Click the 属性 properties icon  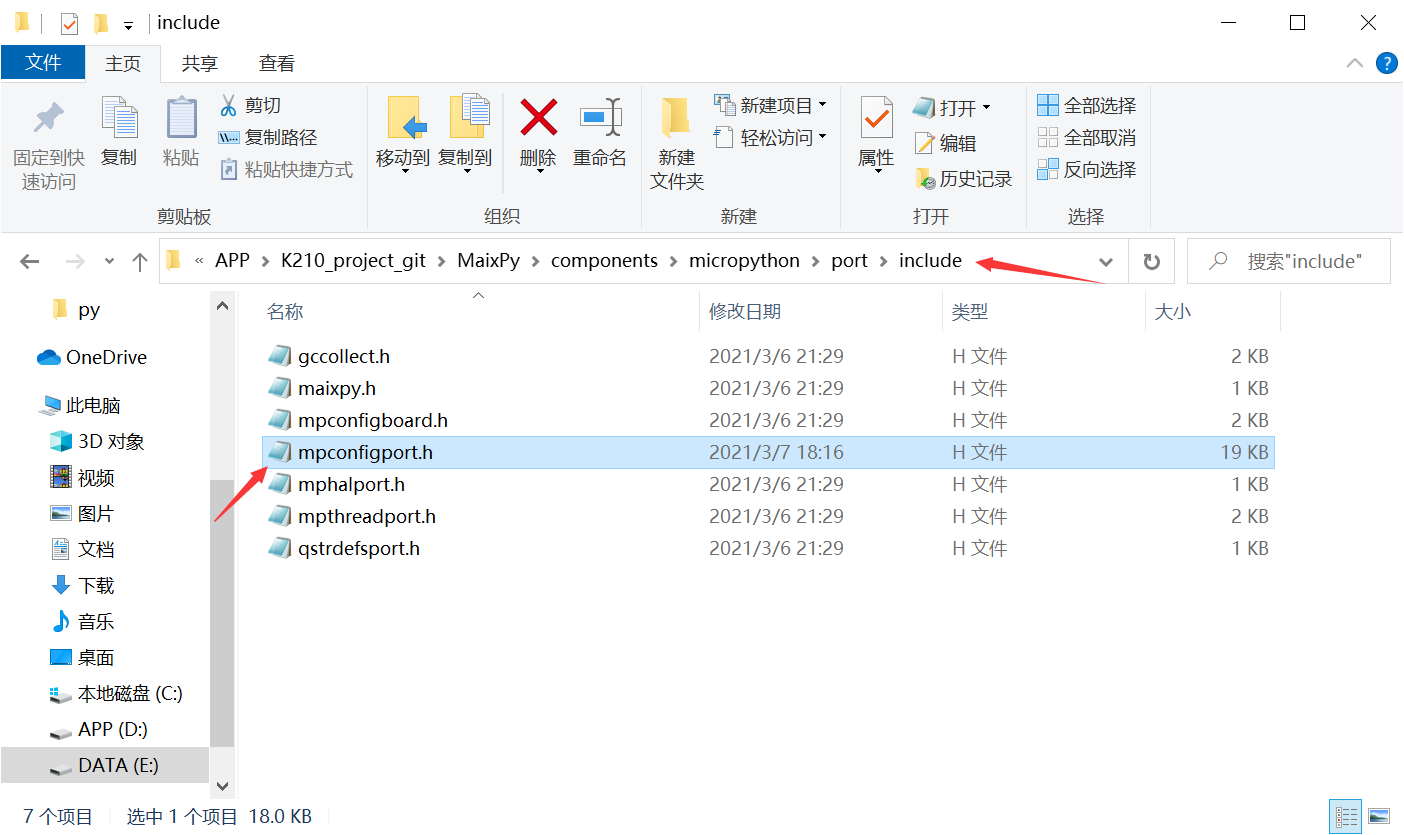point(877,119)
